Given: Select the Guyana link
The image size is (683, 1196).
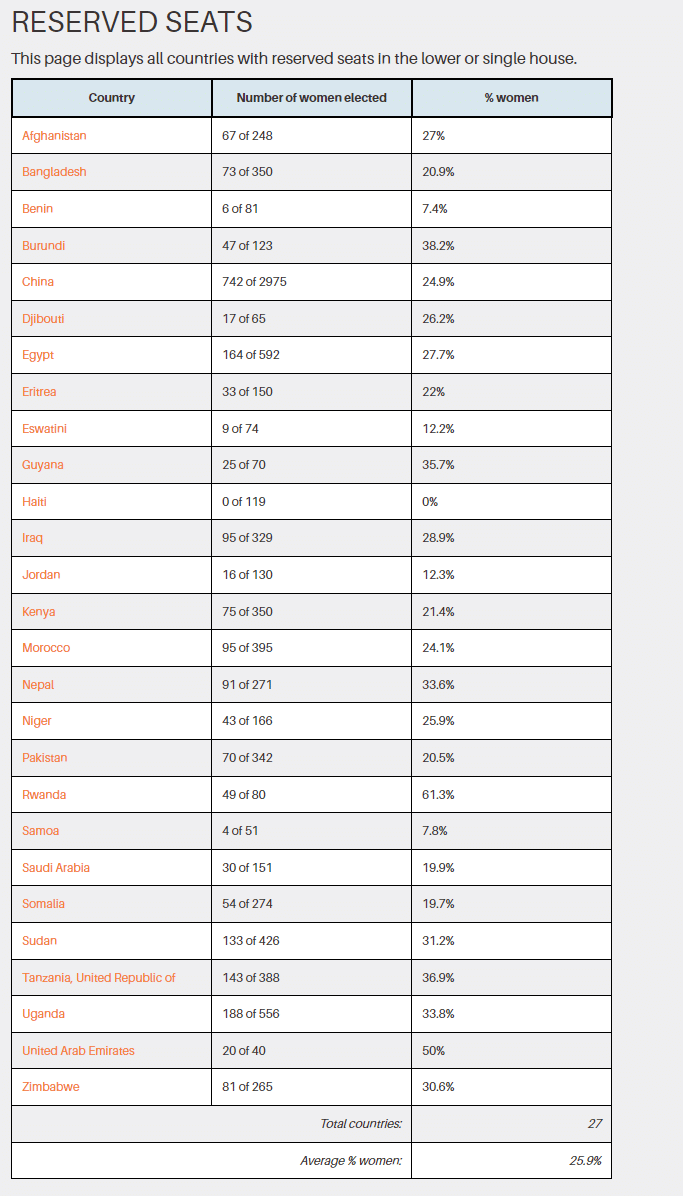Looking at the screenshot, I should coord(43,465).
